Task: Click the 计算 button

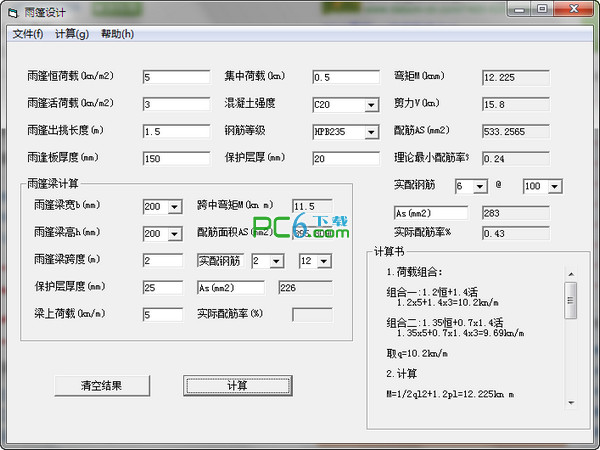Action: [x=238, y=385]
